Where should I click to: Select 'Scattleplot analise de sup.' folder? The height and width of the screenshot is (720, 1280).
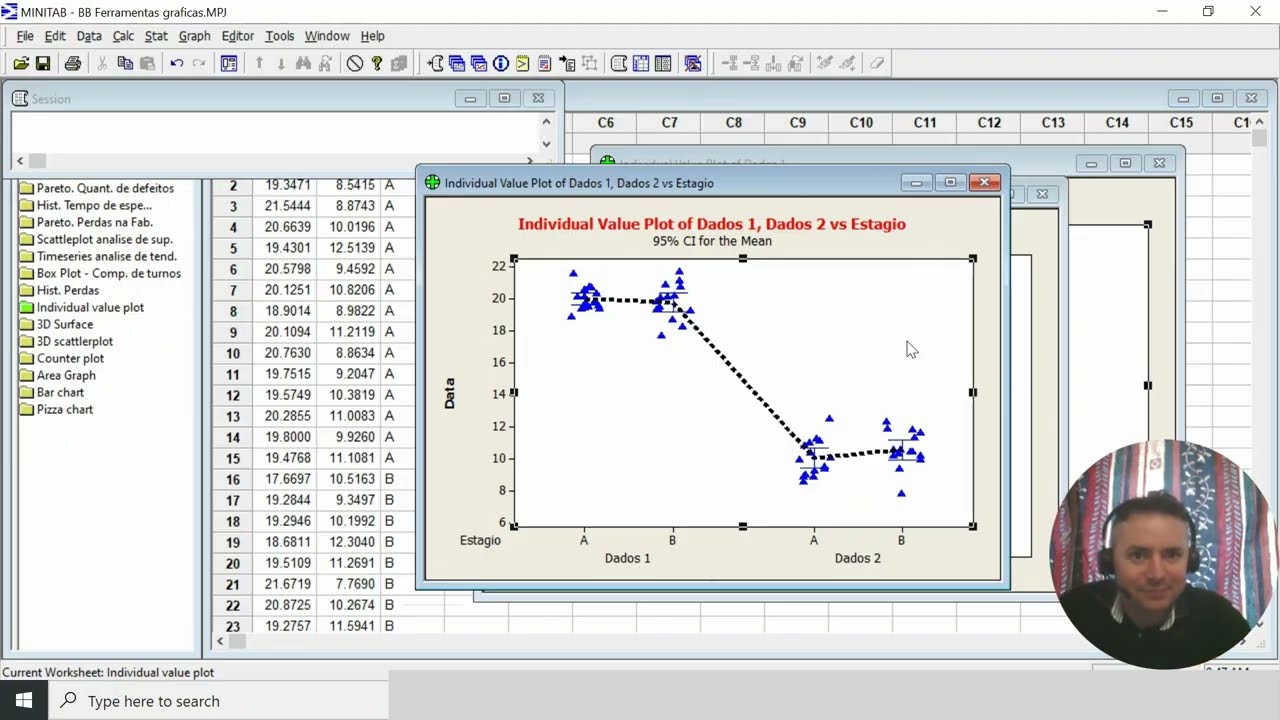[105, 239]
